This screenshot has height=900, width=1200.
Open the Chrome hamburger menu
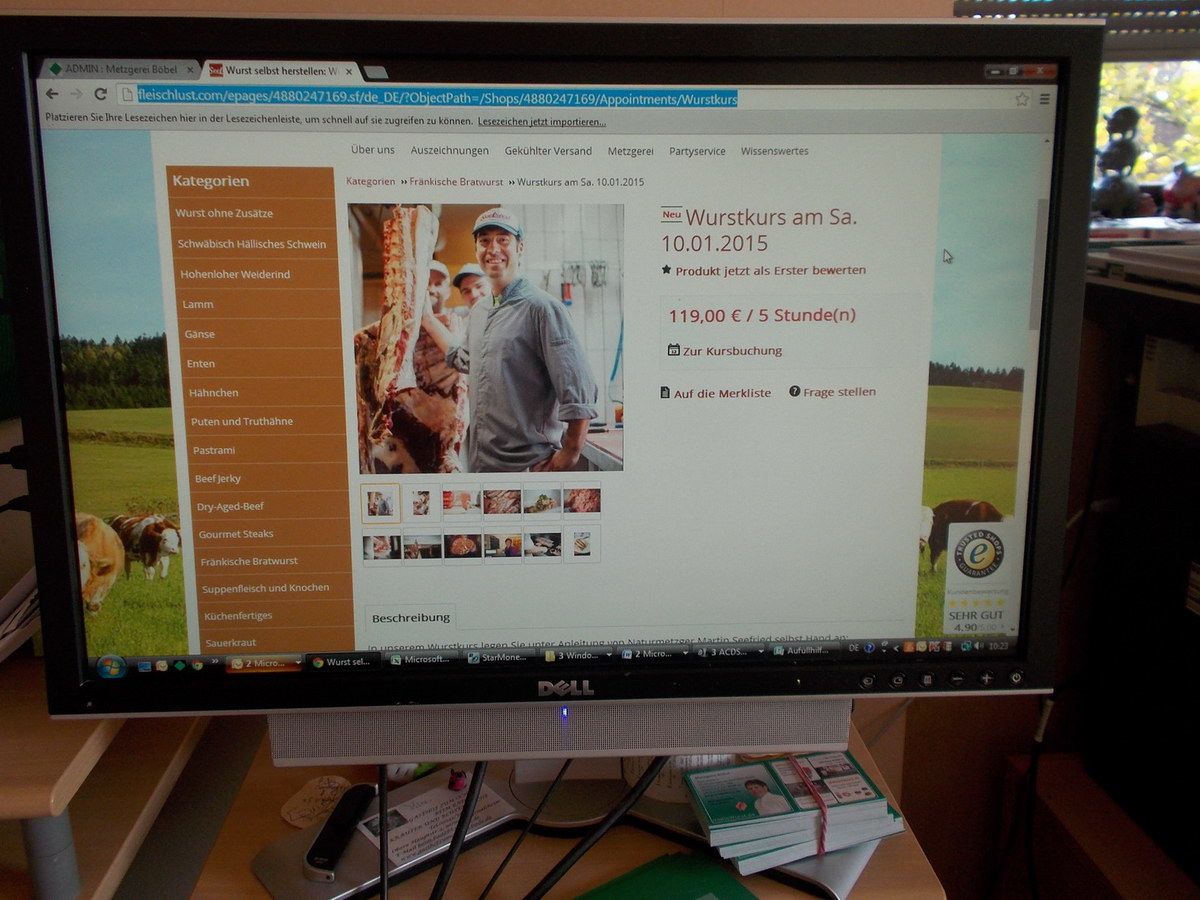[1045, 99]
